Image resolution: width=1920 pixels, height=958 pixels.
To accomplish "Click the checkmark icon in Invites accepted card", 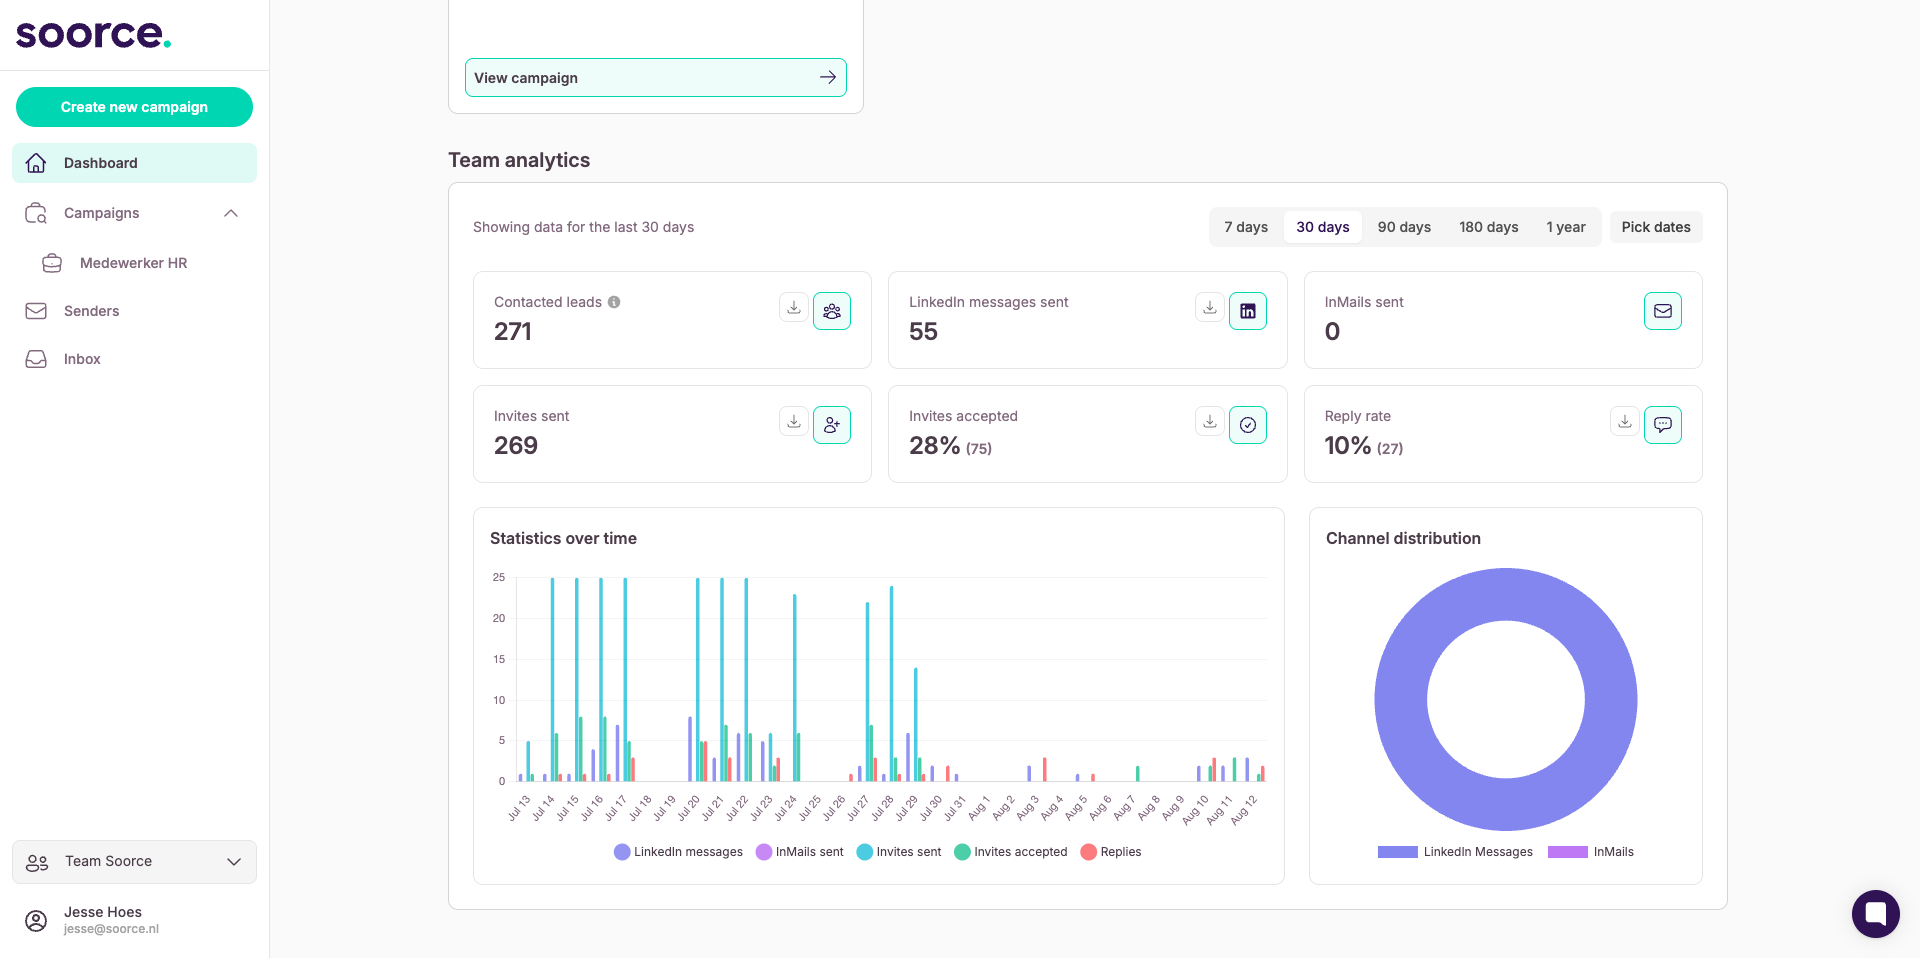I will pos(1248,425).
